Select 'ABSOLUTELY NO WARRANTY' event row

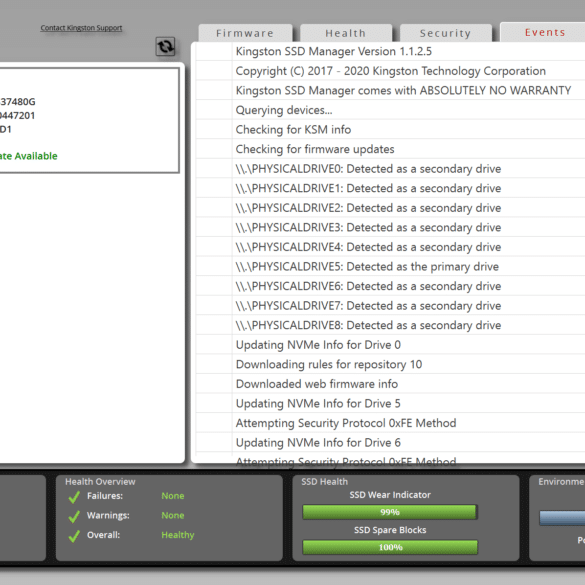(390, 90)
